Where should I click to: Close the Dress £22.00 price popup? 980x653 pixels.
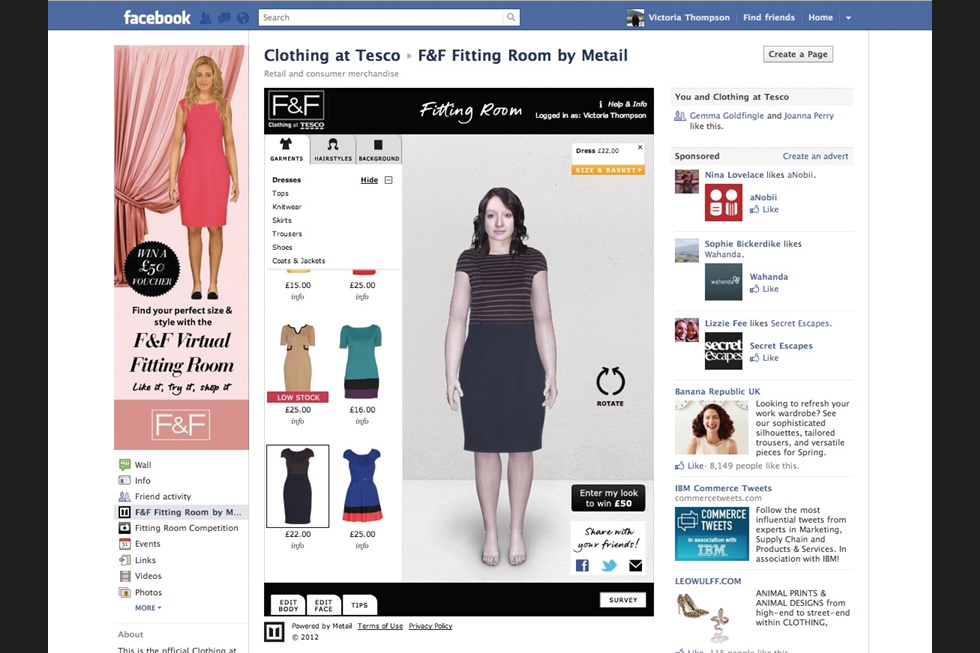[640, 148]
